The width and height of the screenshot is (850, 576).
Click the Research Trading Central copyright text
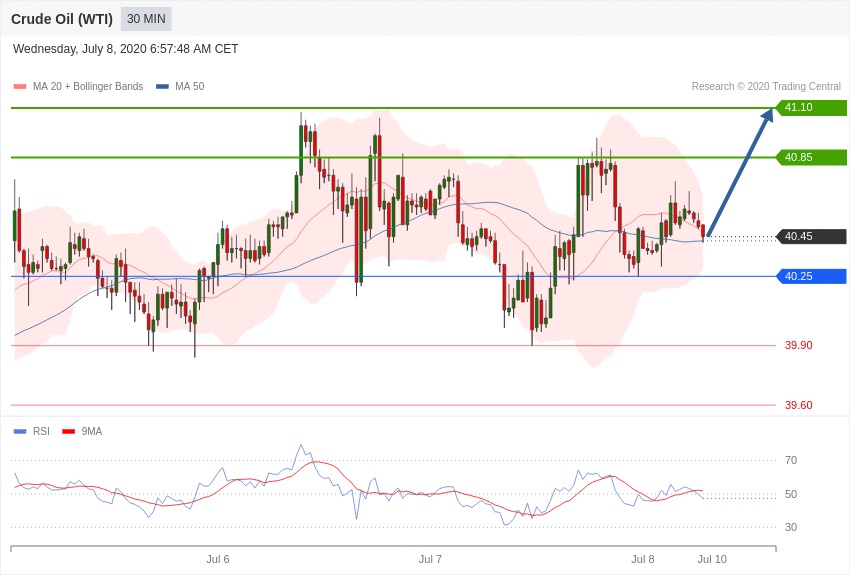(766, 87)
